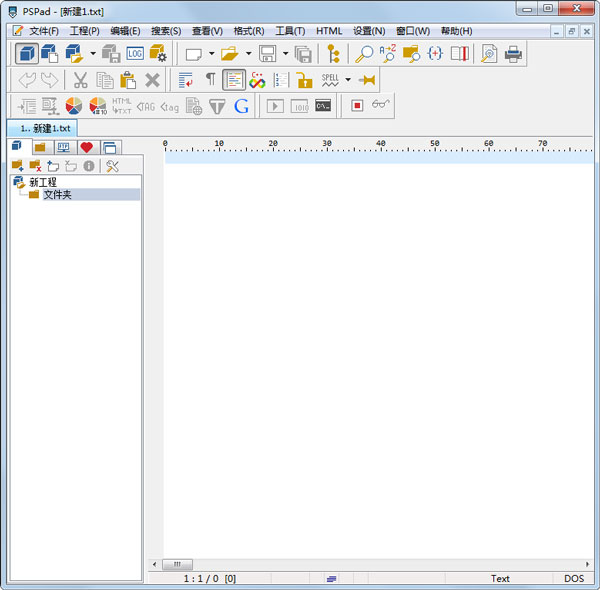Click the project wrench tools icon

click(x=112, y=166)
